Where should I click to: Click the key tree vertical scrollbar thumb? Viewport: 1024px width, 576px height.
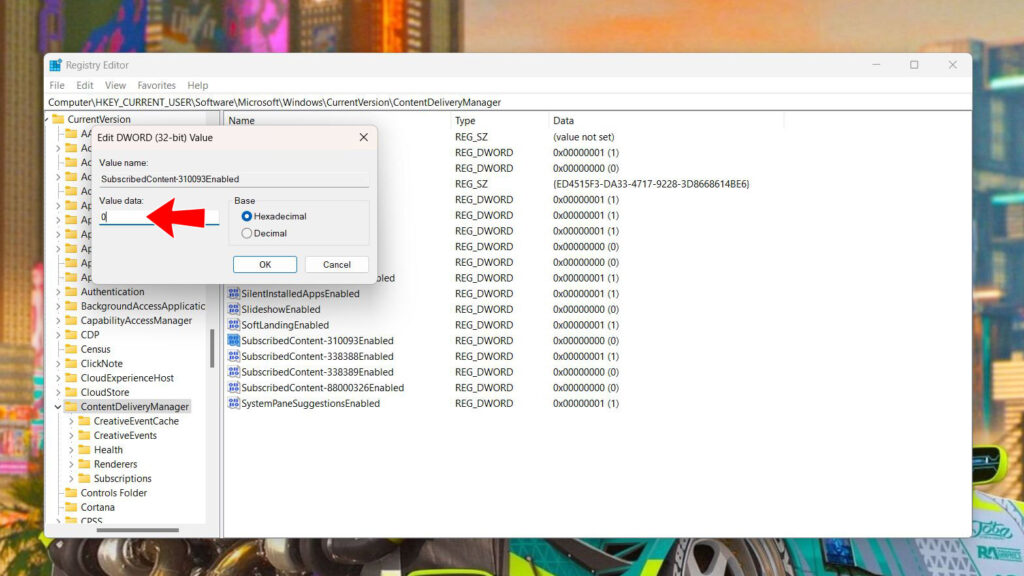pyautogui.click(x=212, y=348)
